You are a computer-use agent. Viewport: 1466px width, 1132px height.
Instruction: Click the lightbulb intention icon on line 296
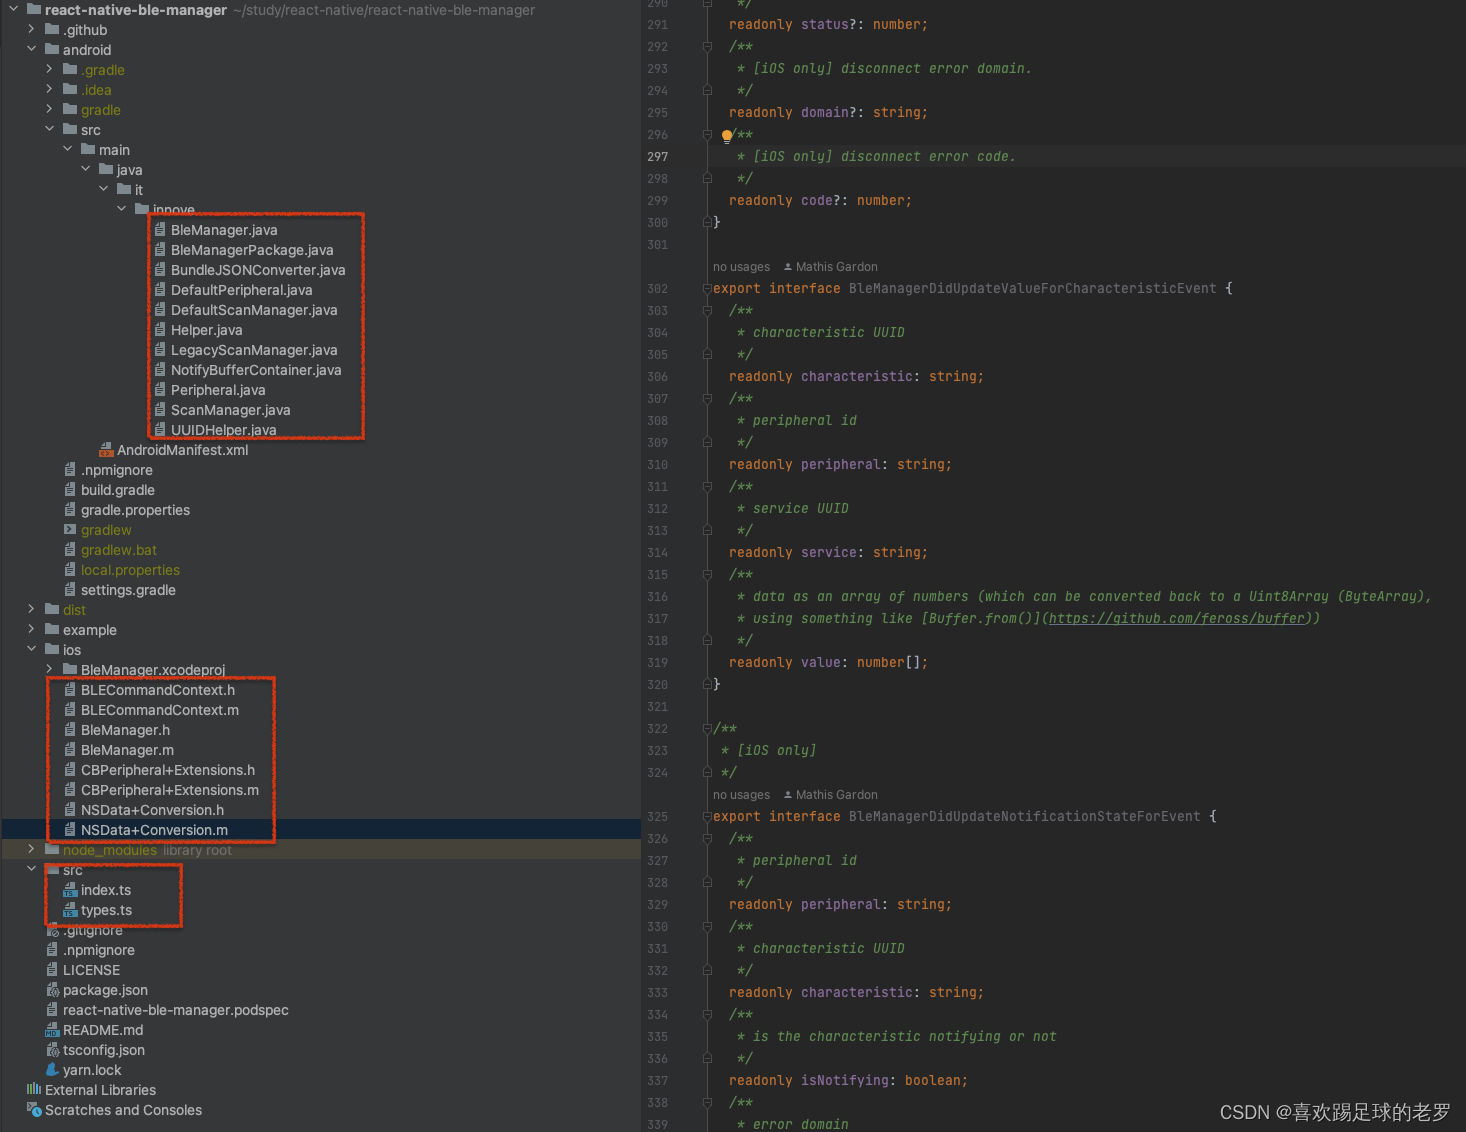727,136
